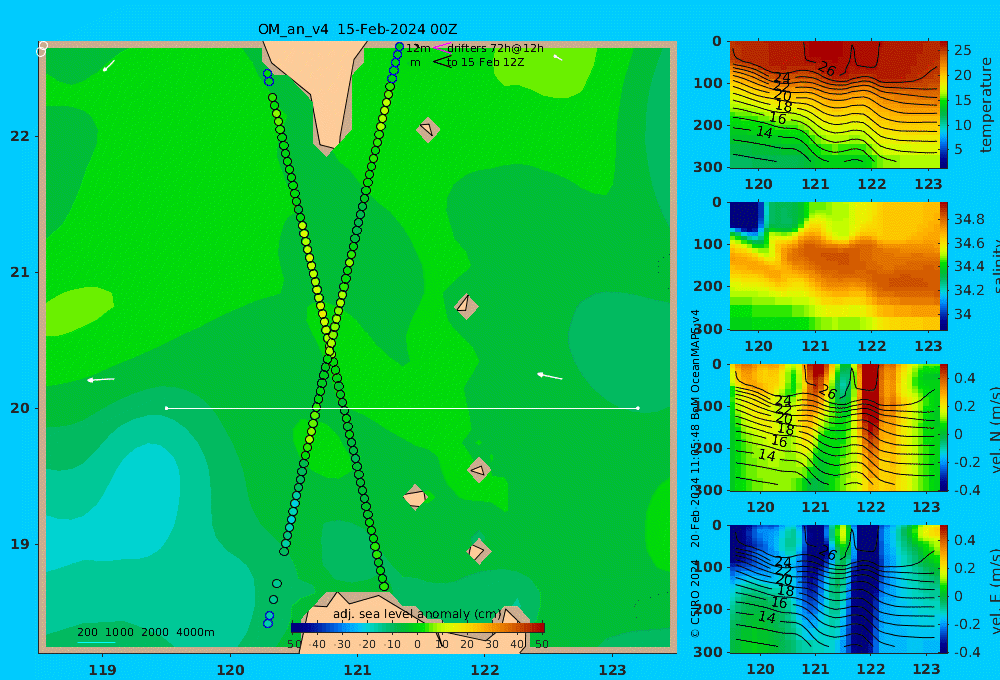Click the plot title OM_an_v4 15-Feb-2024 00Z
The width and height of the screenshot is (1000, 680).
point(357,29)
